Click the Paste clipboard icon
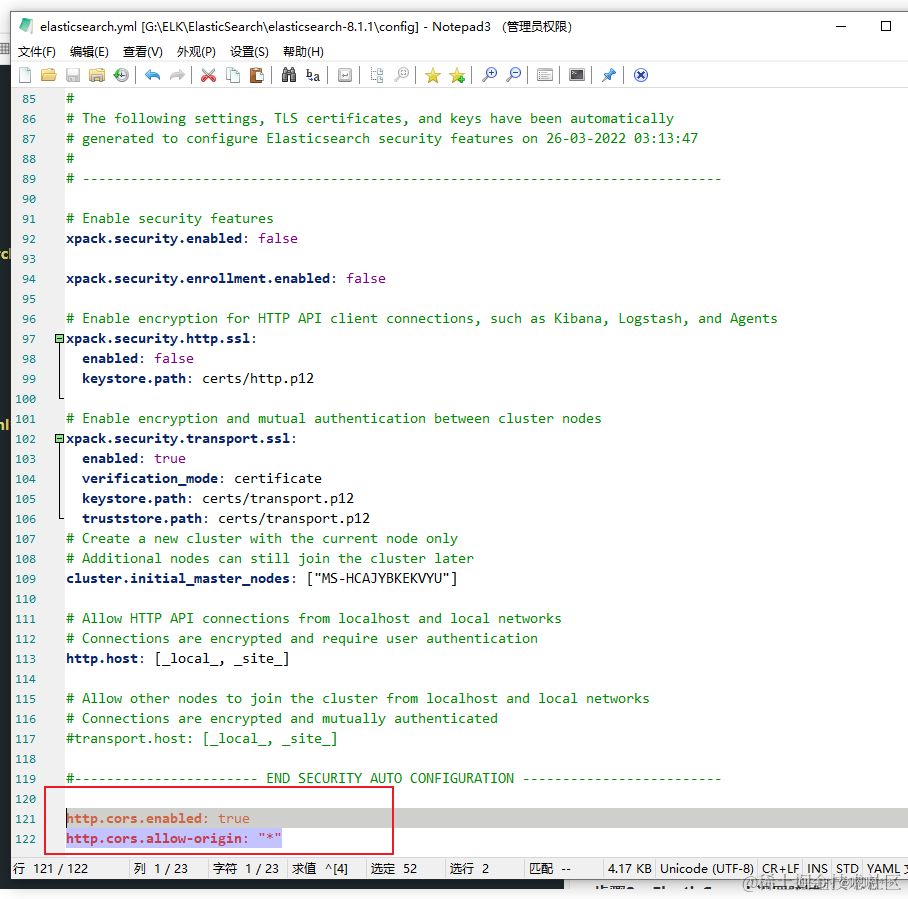The image size is (908, 899). 257,75
